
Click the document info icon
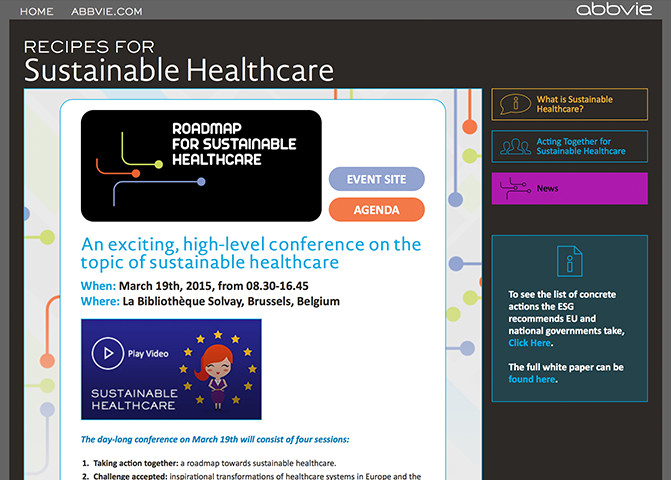(570, 261)
